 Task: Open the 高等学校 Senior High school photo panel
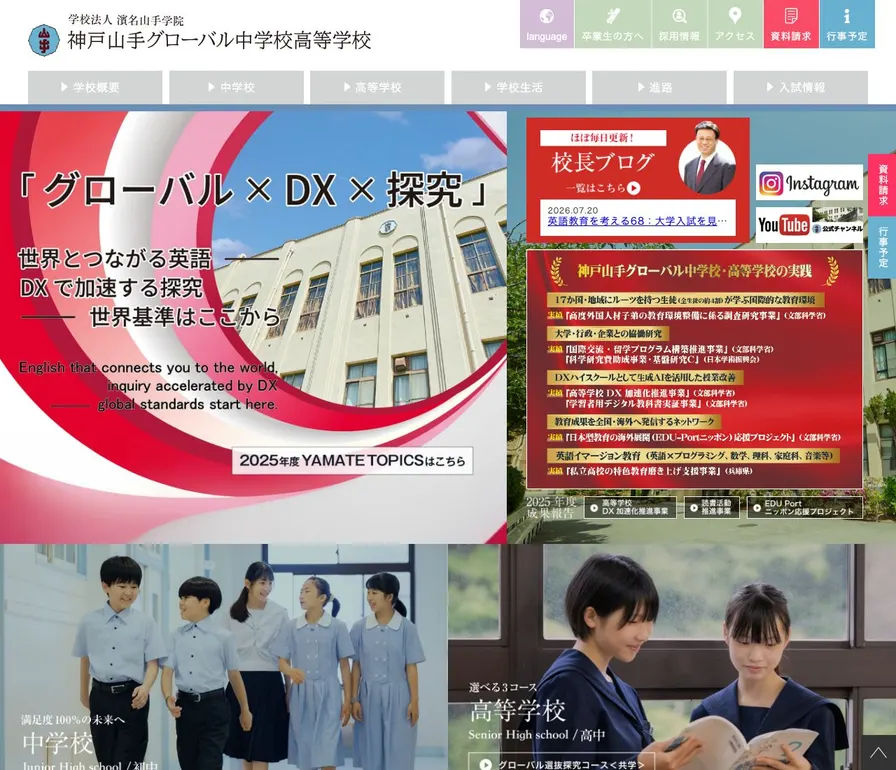click(x=672, y=657)
